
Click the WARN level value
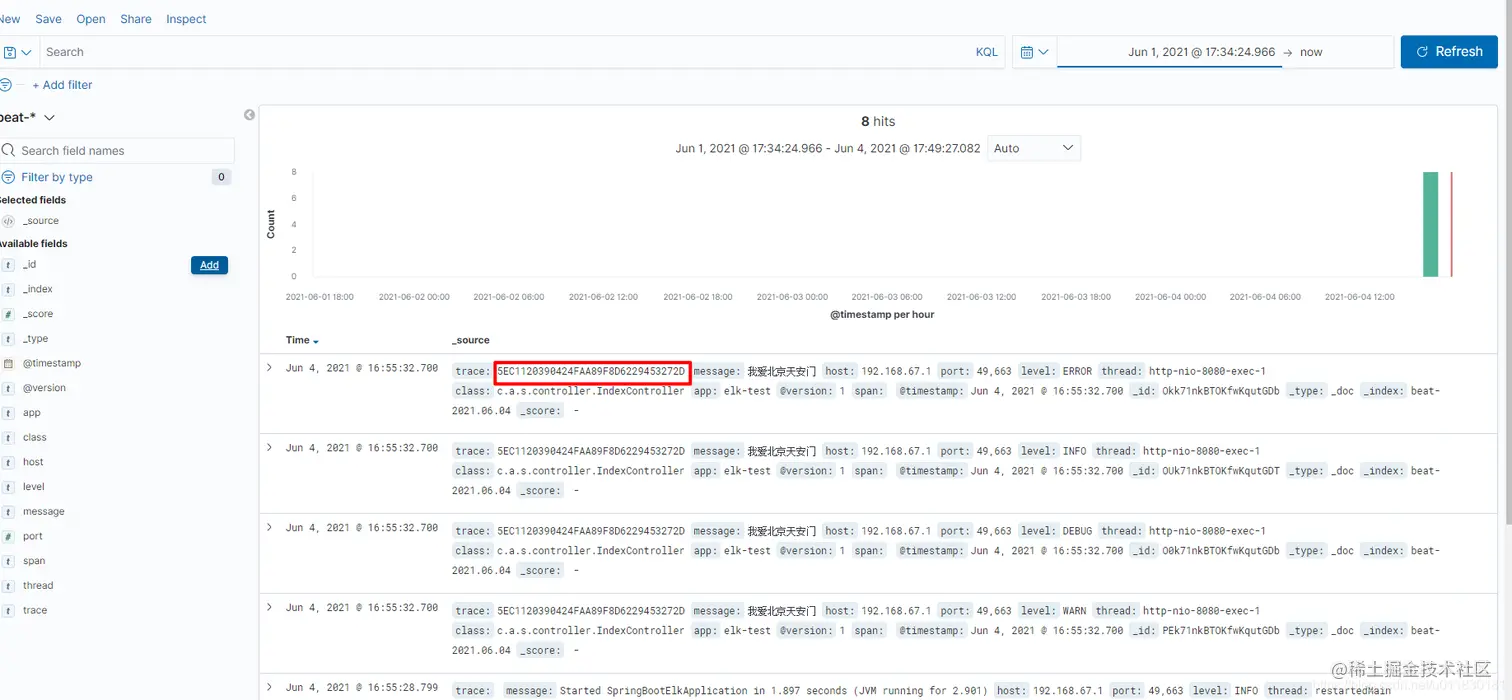[1074, 611]
